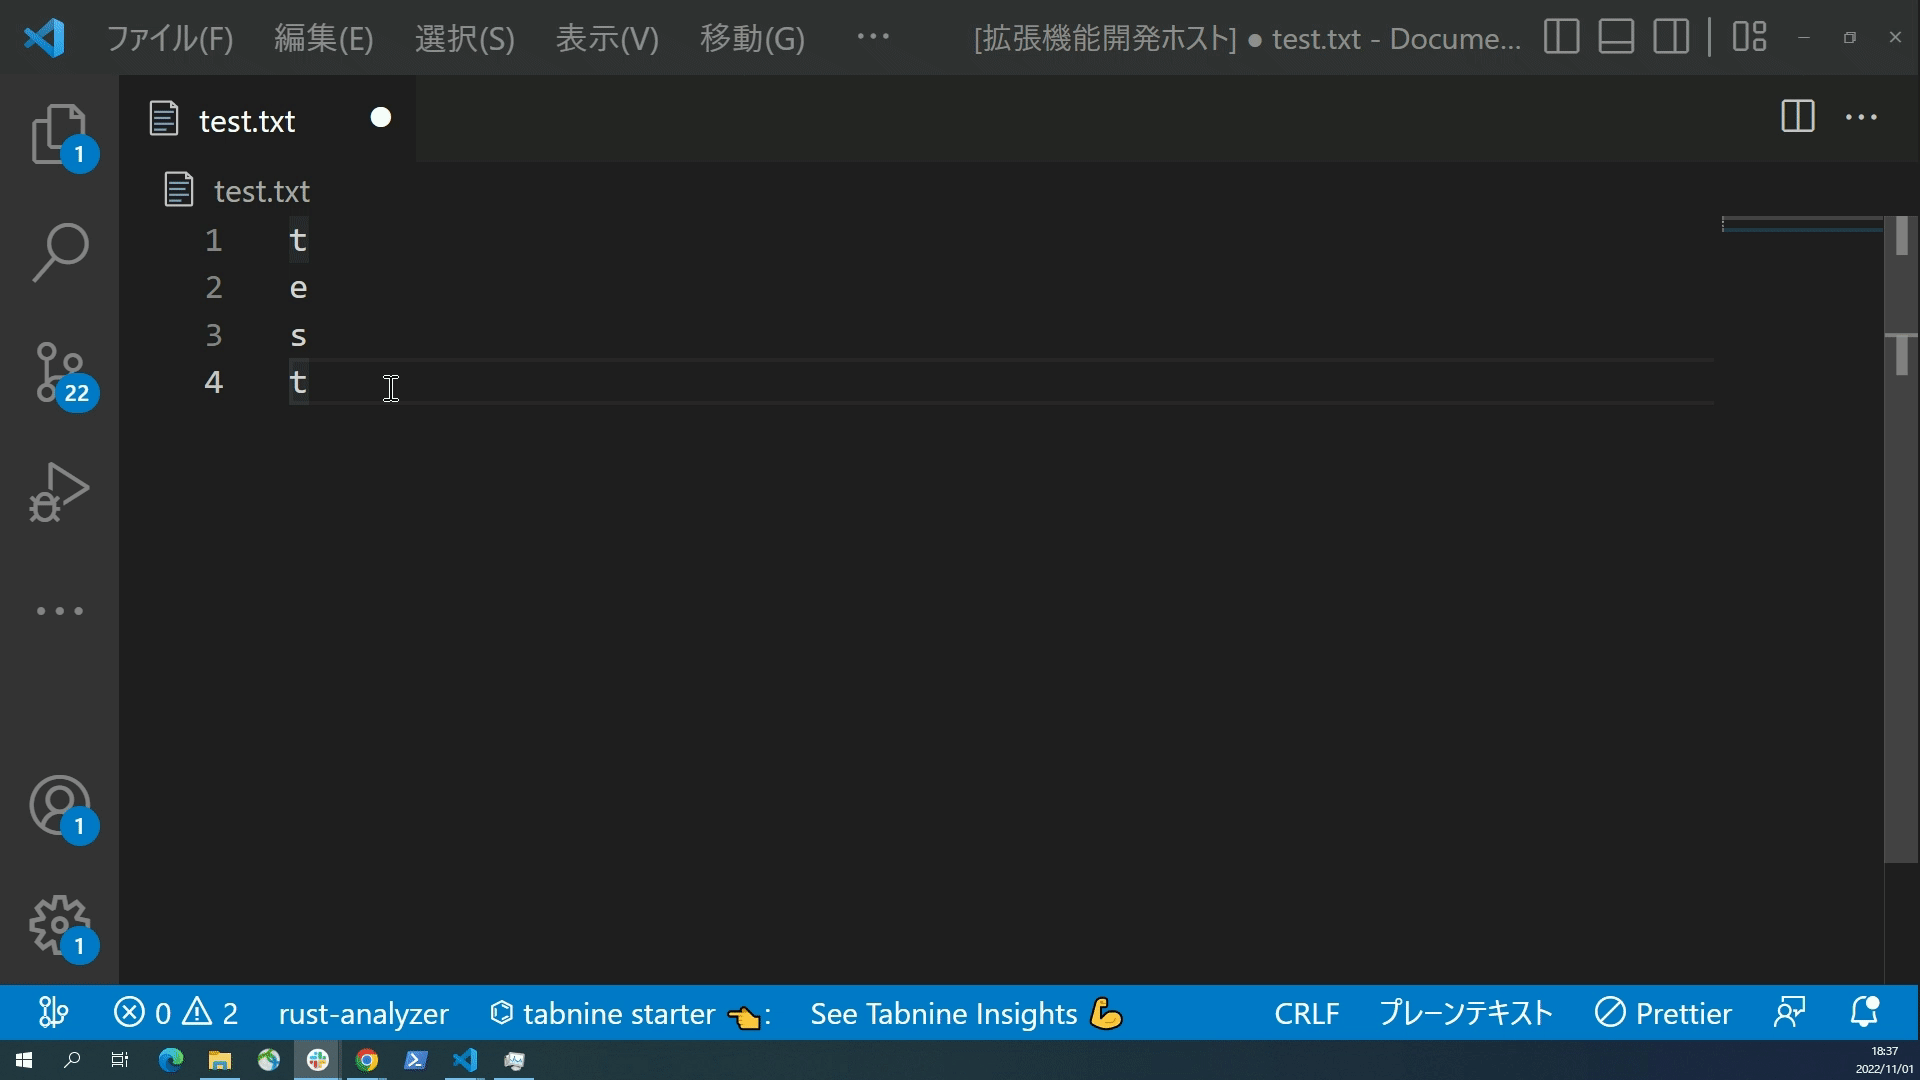Open Customize Layout icon
The height and width of the screenshot is (1080, 1920).
click(x=1749, y=37)
